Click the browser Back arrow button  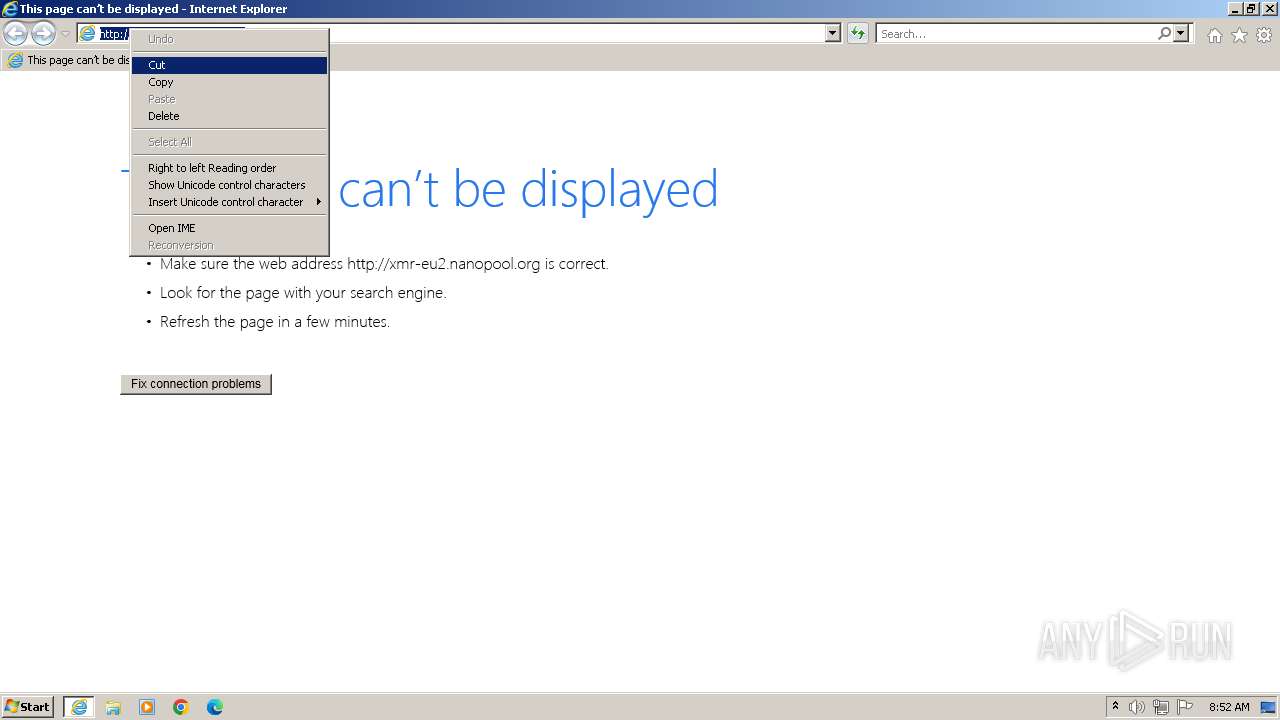pos(15,34)
